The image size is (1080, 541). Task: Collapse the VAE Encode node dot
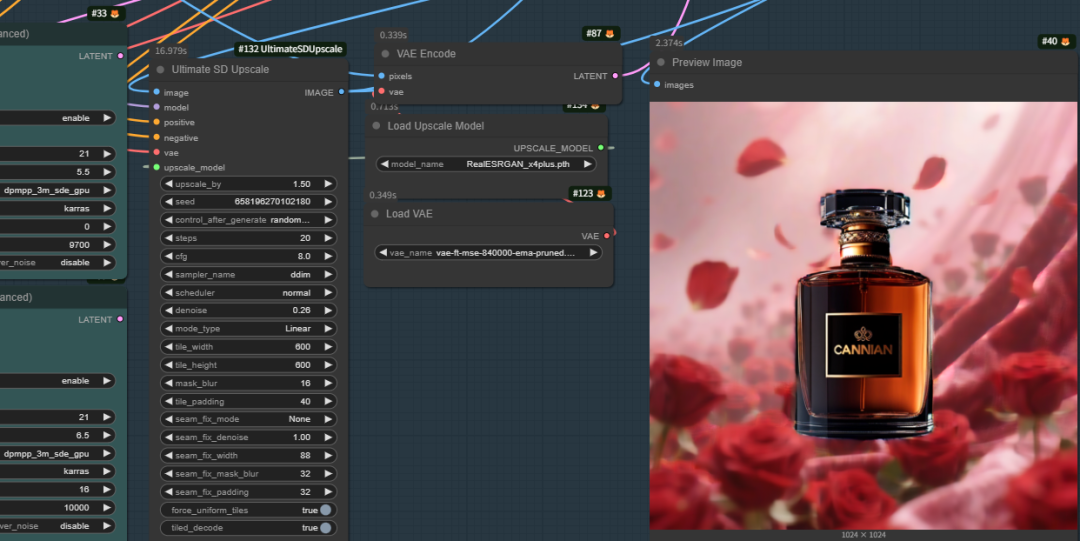[x=385, y=54]
